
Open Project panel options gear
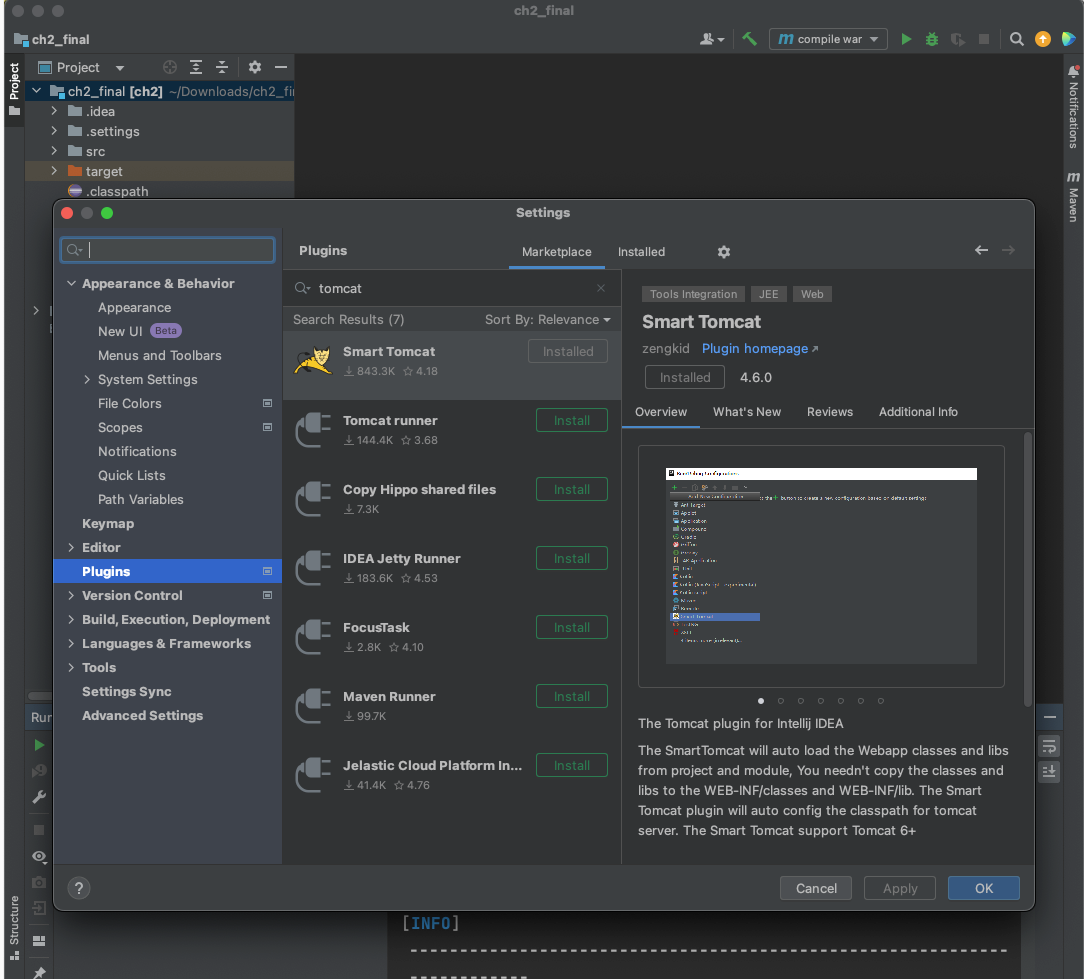pyautogui.click(x=254, y=67)
